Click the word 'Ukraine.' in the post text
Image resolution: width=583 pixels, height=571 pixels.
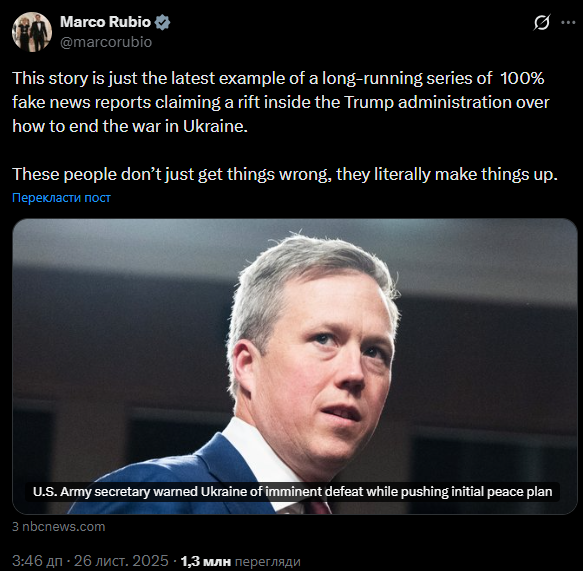coord(215,126)
